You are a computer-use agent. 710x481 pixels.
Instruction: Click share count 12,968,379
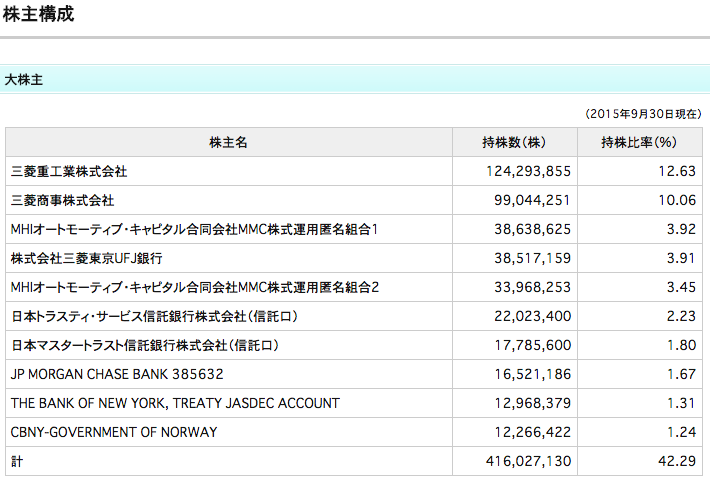(x=532, y=403)
